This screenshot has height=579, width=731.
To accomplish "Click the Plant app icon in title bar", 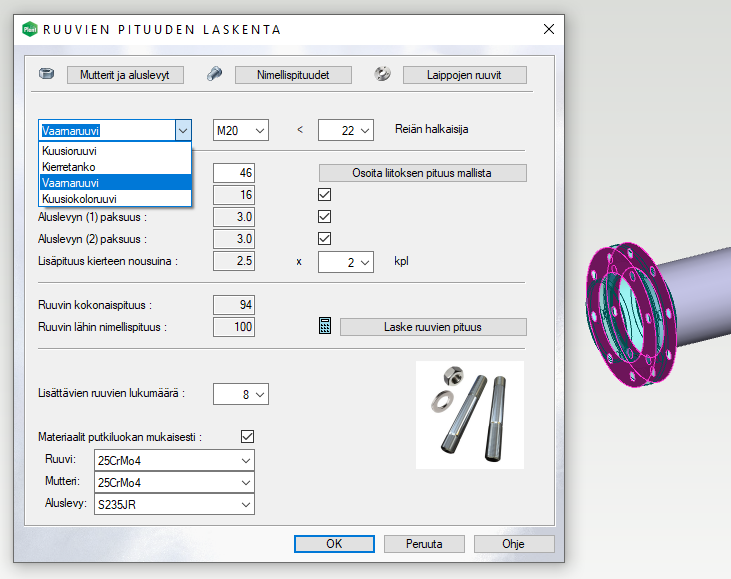I will (x=29, y=29).
